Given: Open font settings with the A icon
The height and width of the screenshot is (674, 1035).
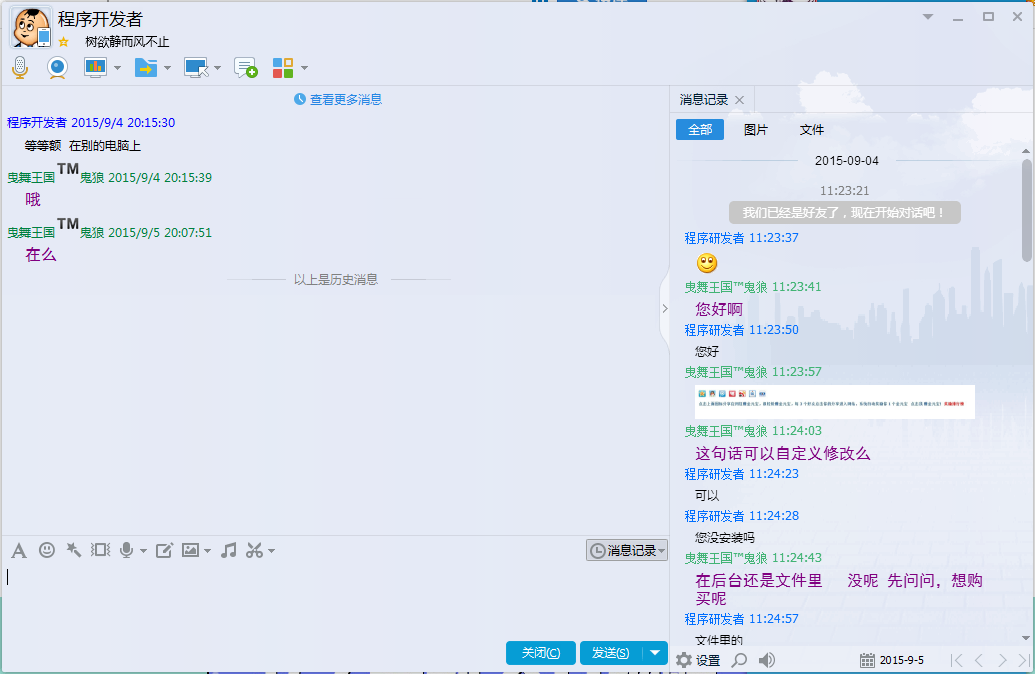Looking at the screenshot, I should 19,550.
